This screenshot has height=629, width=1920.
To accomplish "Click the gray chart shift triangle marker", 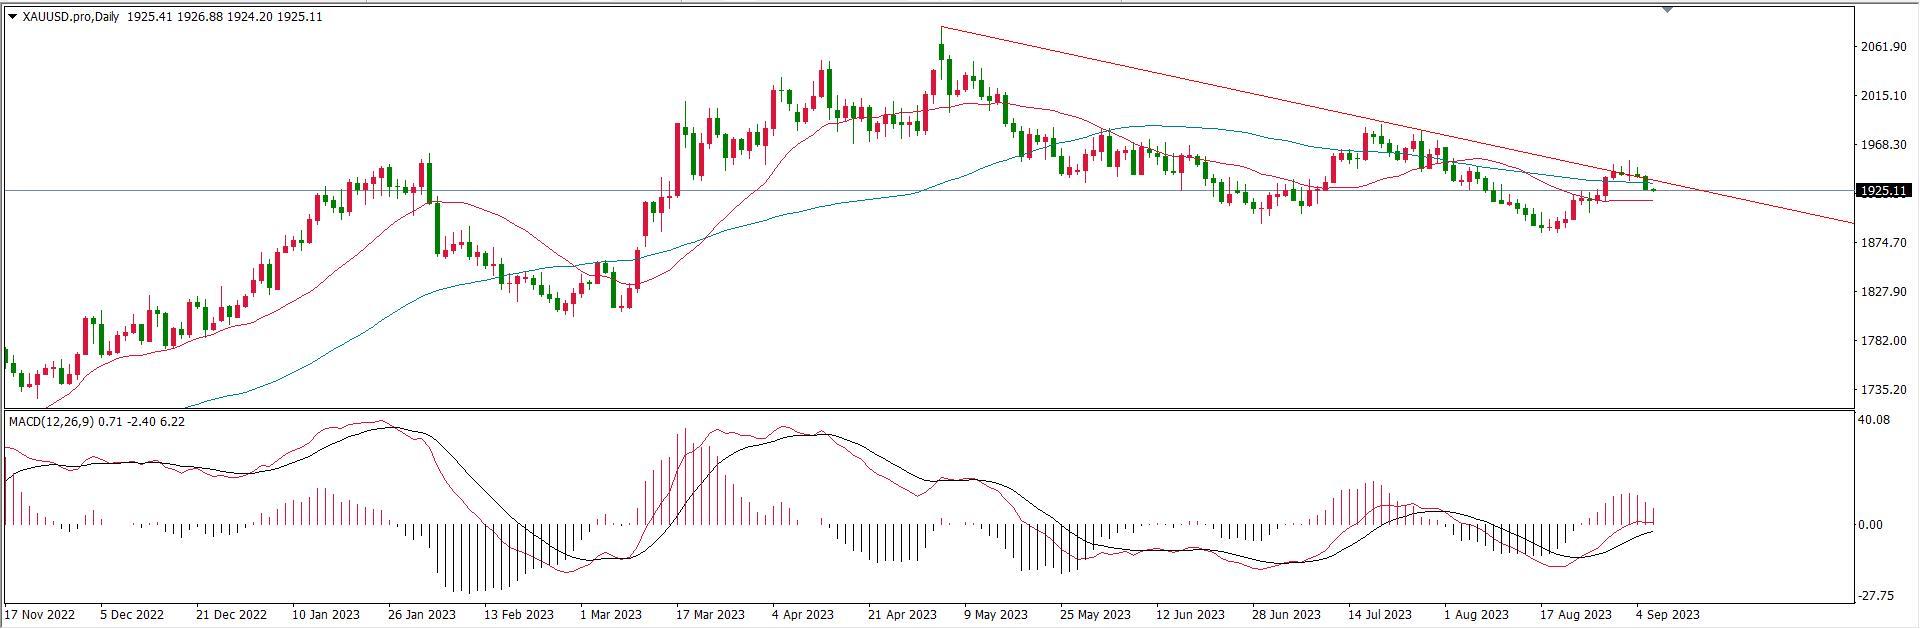I will pos(1667,10).
